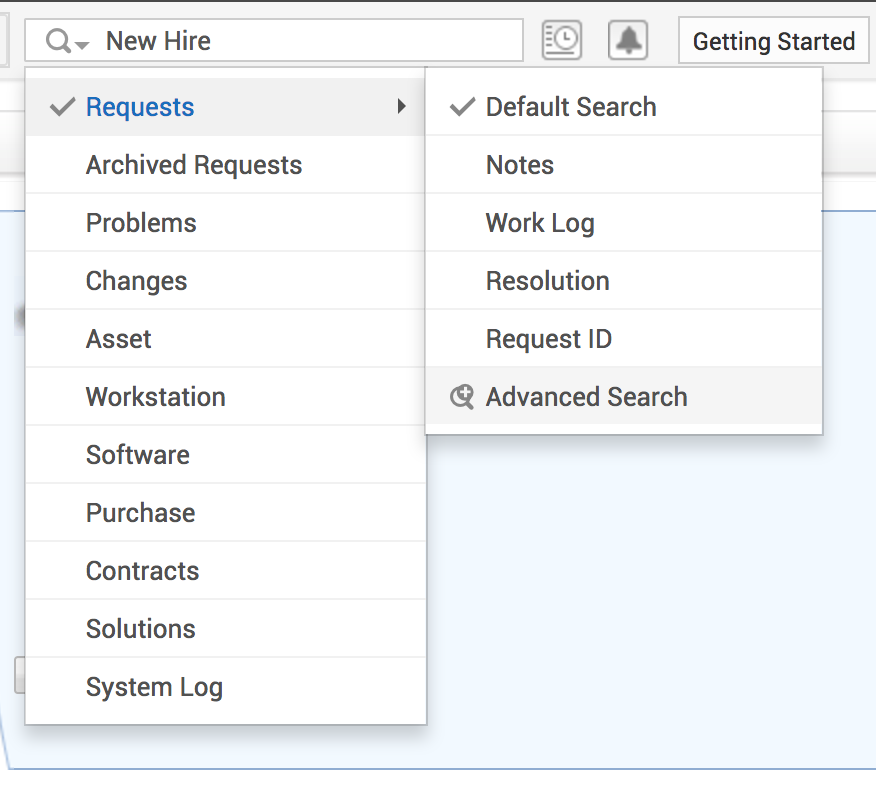Click the Getting Started button
876x792 pixels.
pos(774,41)
